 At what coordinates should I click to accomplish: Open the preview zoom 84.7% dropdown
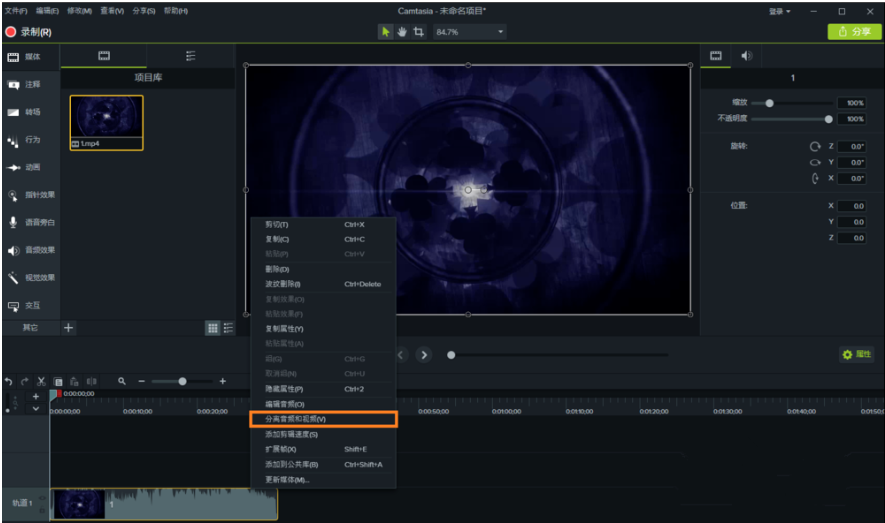[x=470, y=32]
